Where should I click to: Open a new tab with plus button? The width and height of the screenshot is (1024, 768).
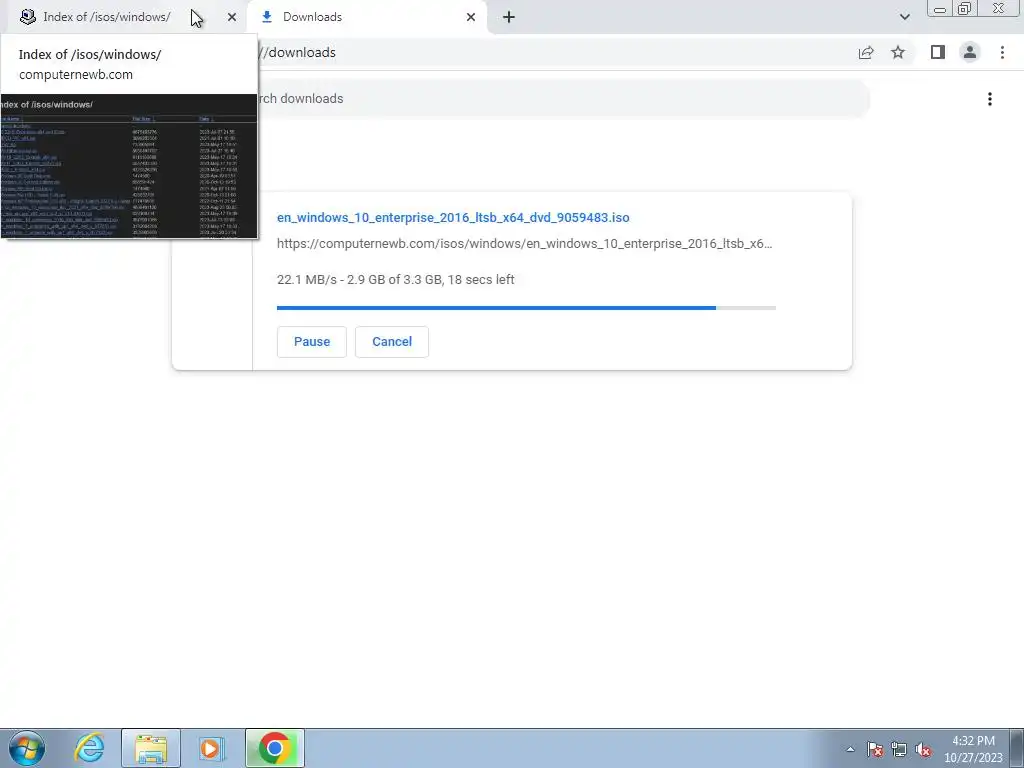pos(509,17)
